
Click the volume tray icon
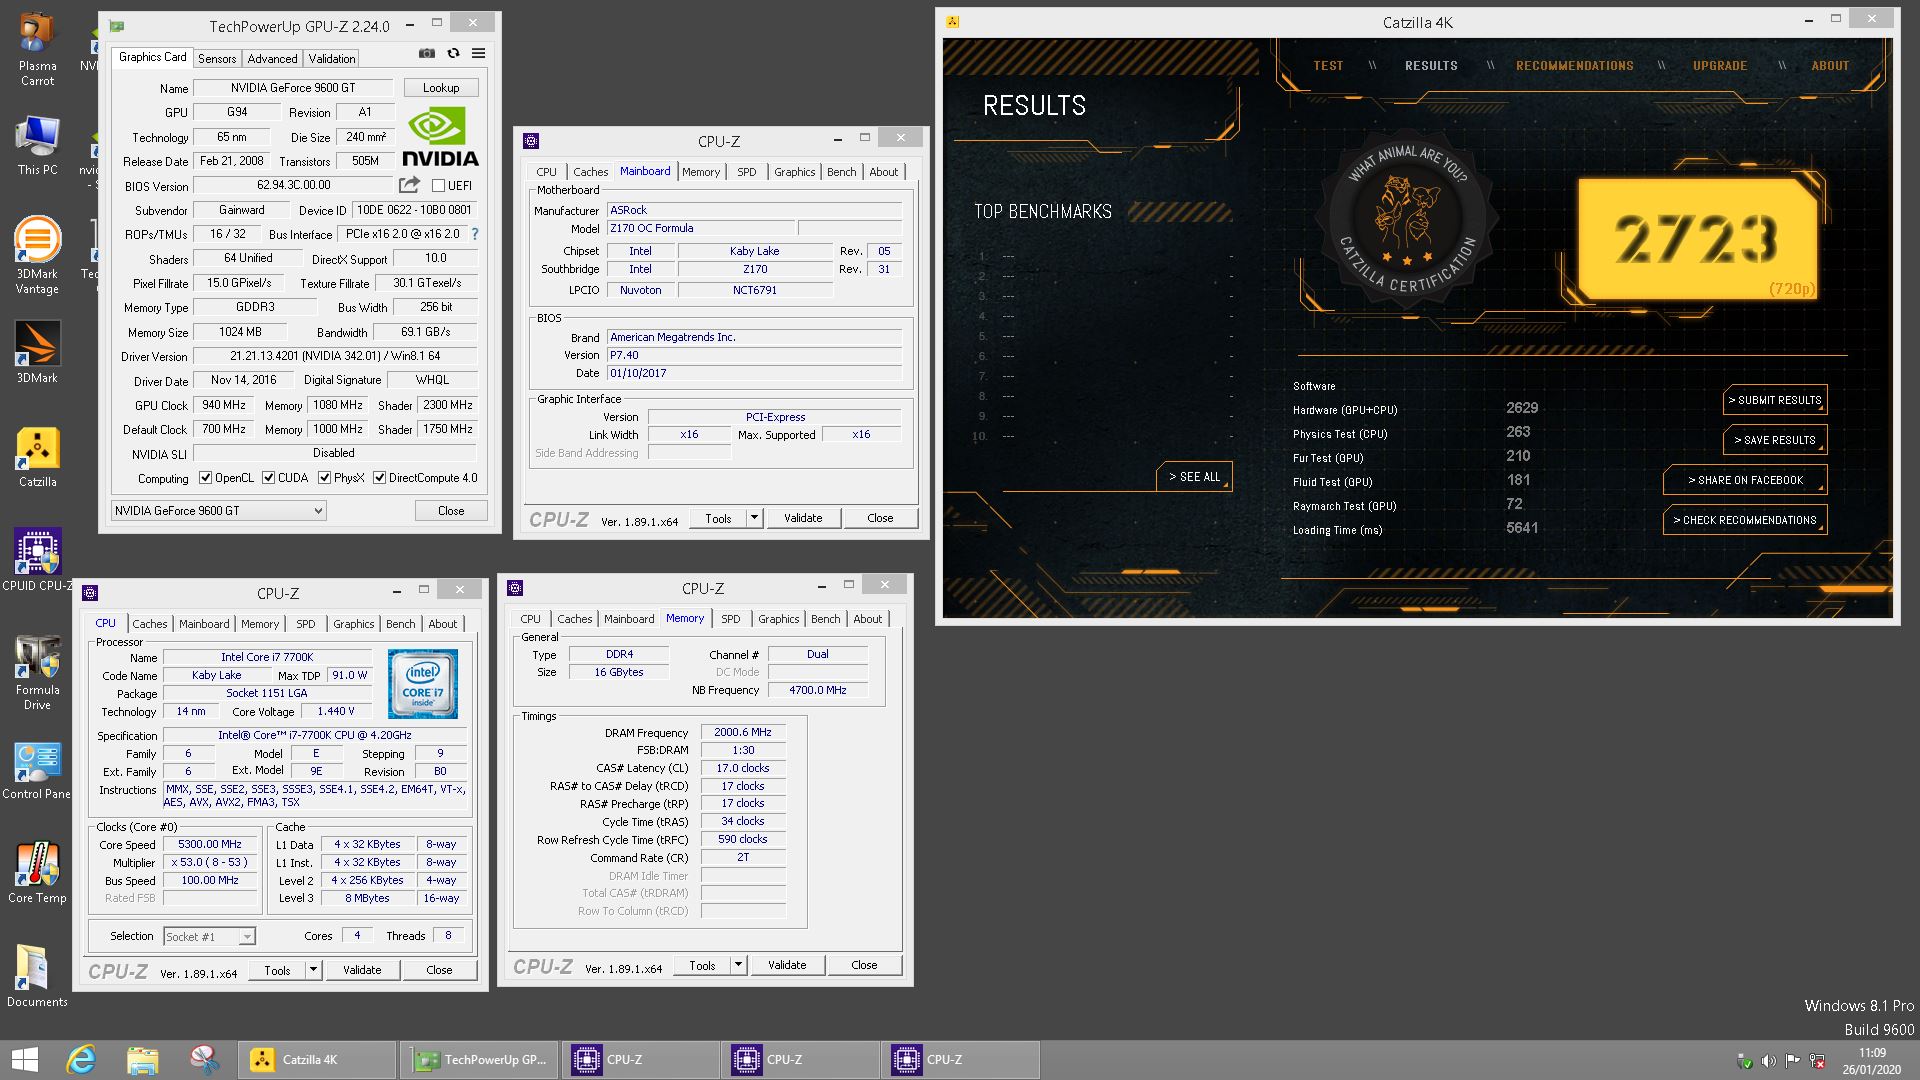click(1768, 1061)
